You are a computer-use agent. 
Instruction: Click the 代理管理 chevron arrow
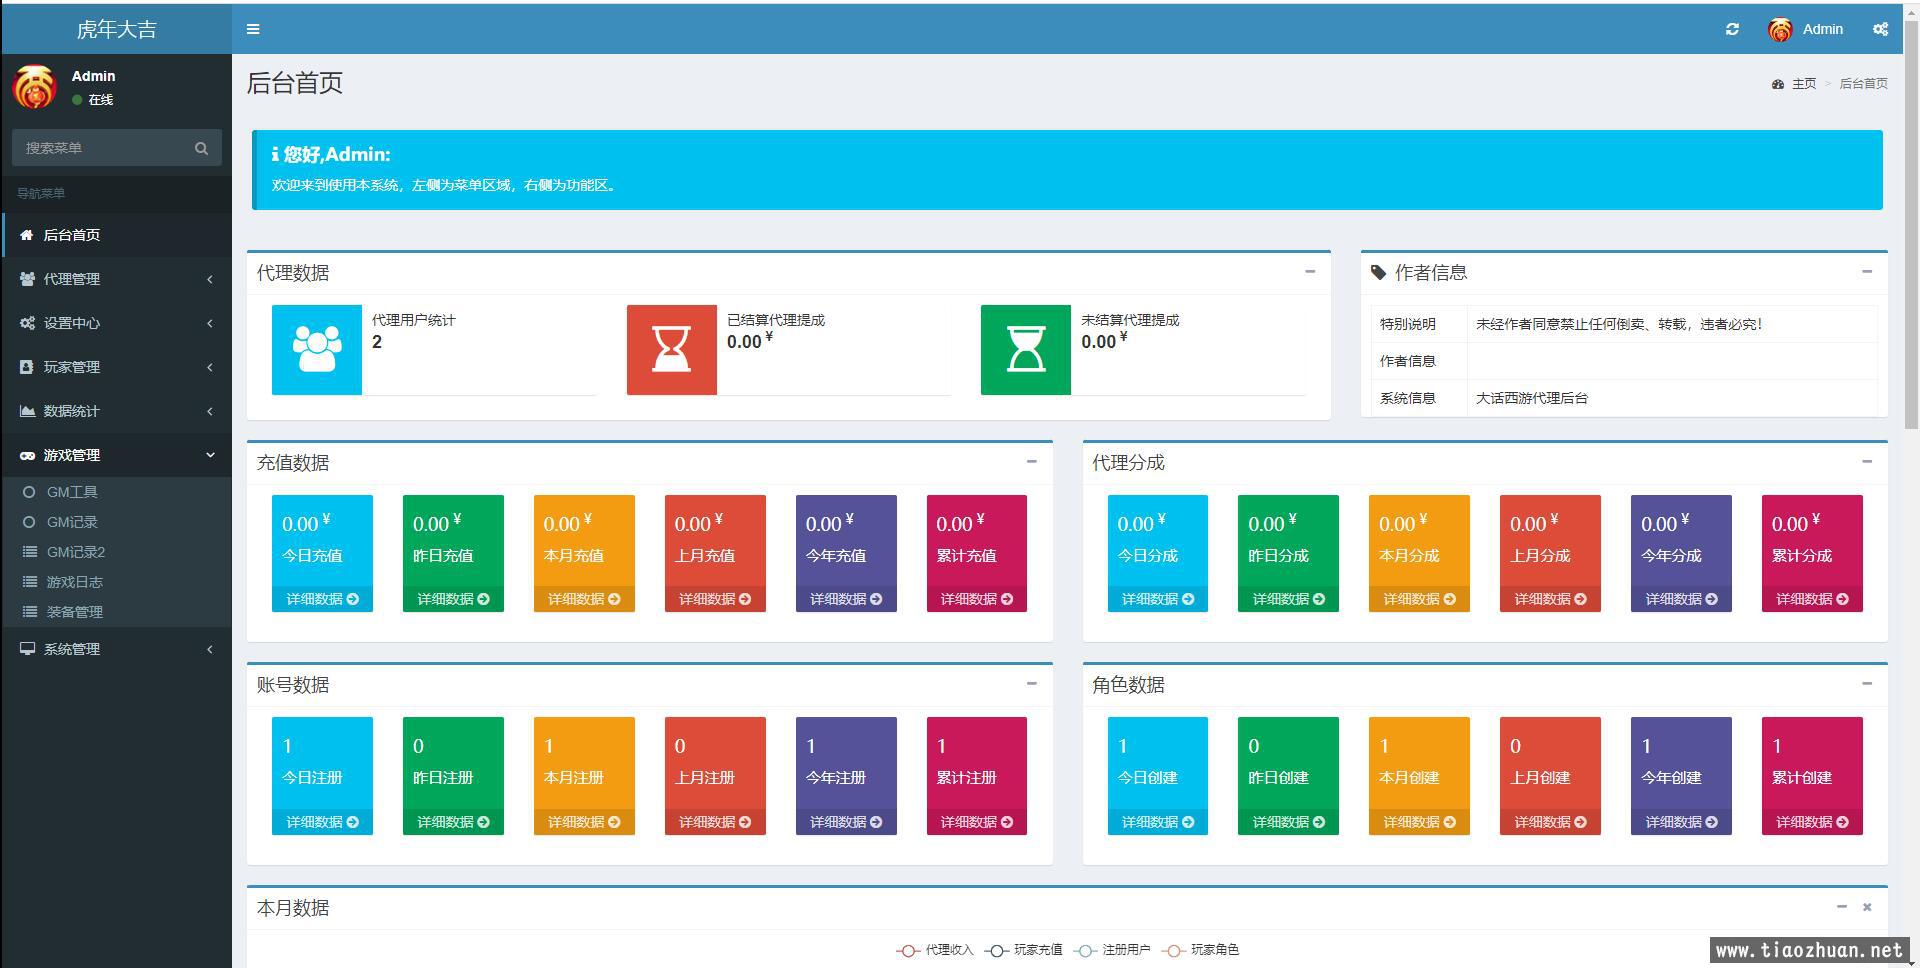coord(209,279)
